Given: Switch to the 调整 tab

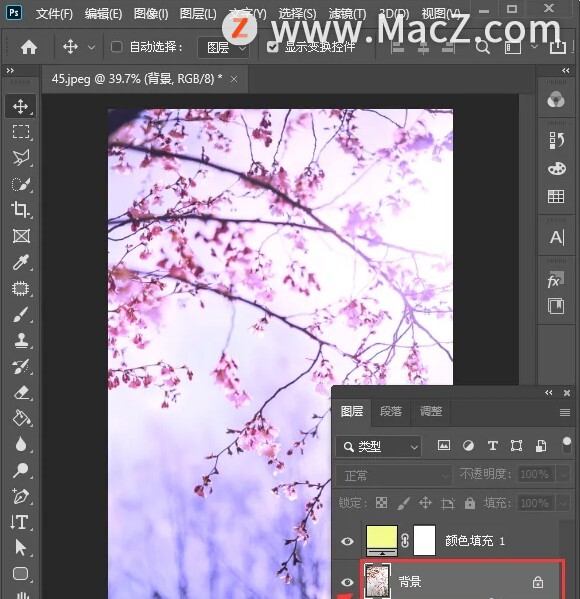Looking at the screenshot, I should (x=431, y=411).
